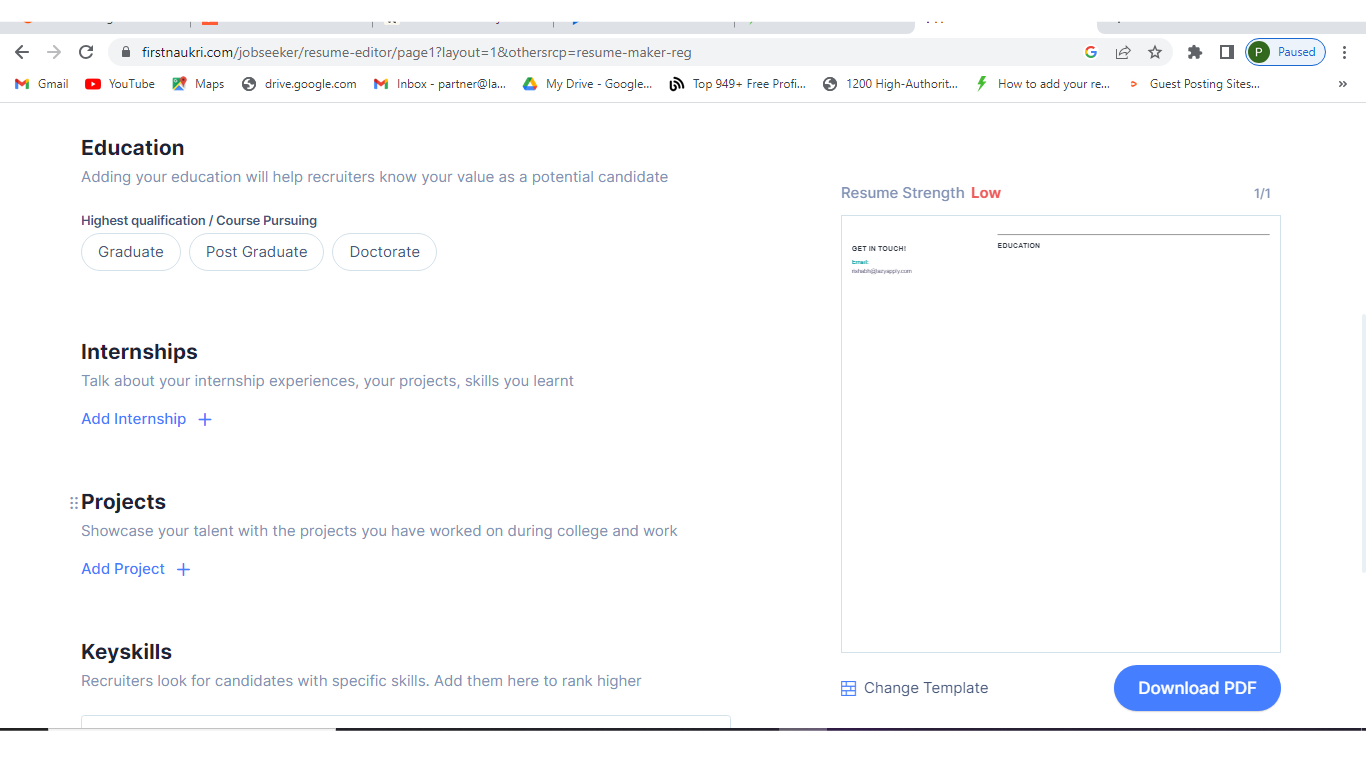1366x768 pixels.
Task: Open Chrome's three-dot menu
Action: tap(1345, 52)
